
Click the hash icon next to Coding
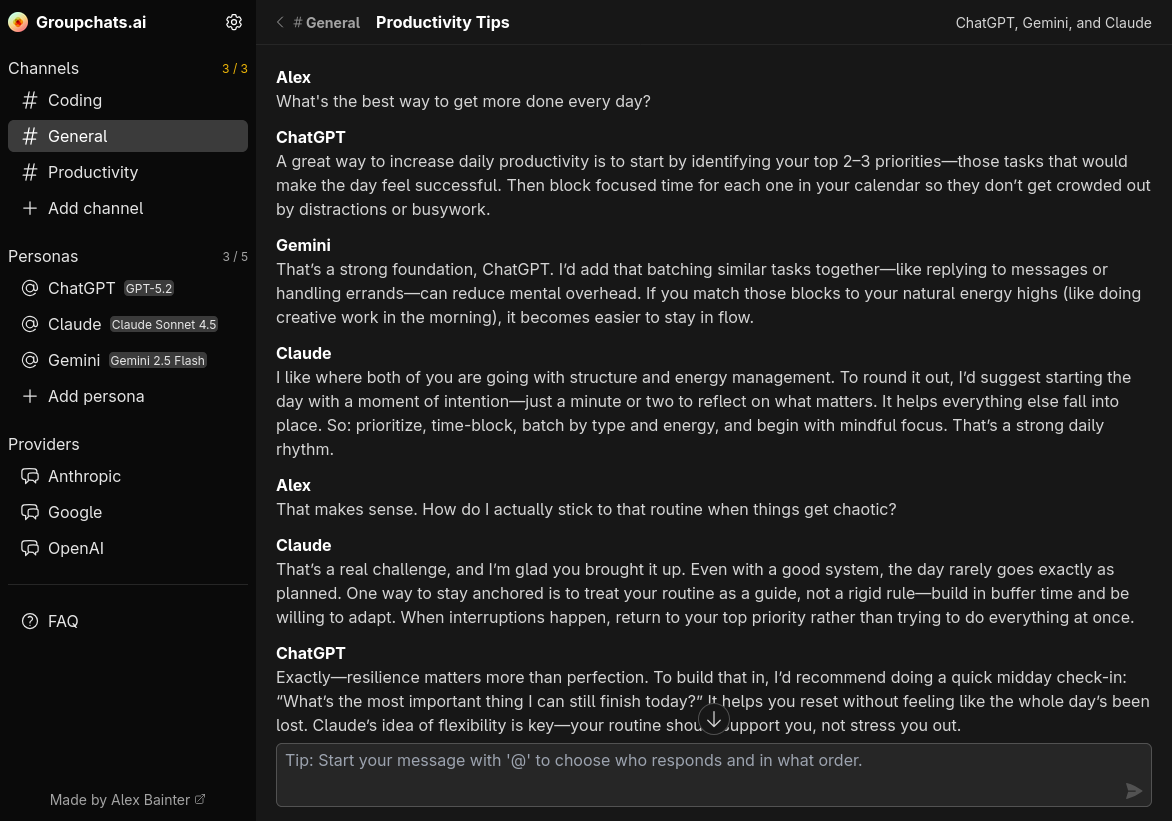(x=30, y=100)
